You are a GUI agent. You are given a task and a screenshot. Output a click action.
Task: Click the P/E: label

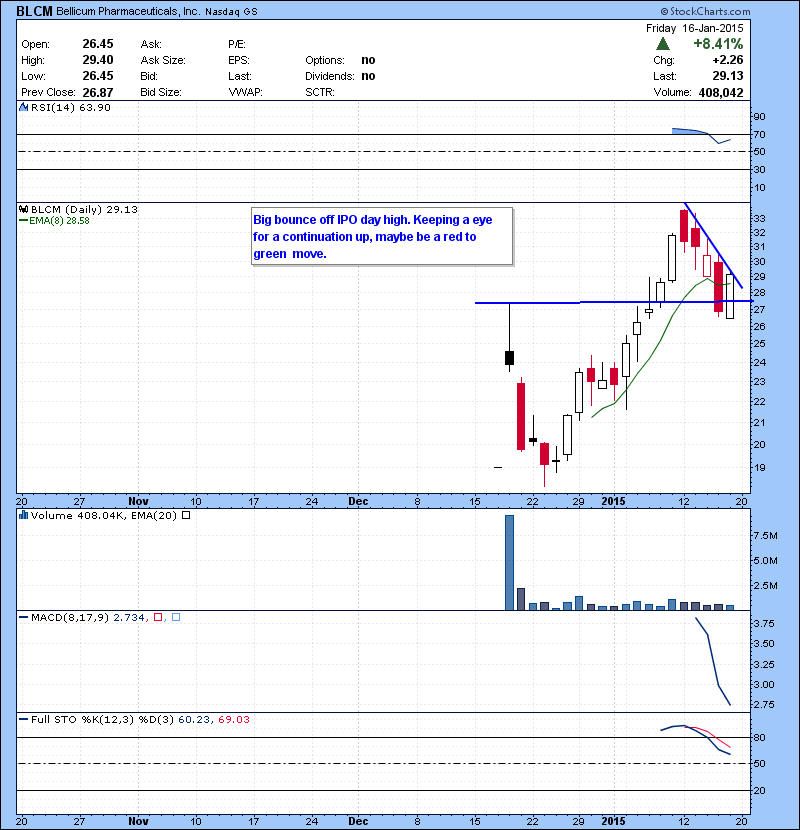coord(237,44)
